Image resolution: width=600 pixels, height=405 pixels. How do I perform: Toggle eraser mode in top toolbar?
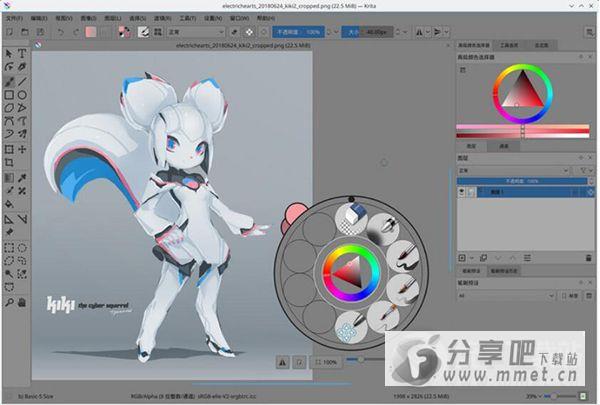pyautogui.click(x=235, y=32)
